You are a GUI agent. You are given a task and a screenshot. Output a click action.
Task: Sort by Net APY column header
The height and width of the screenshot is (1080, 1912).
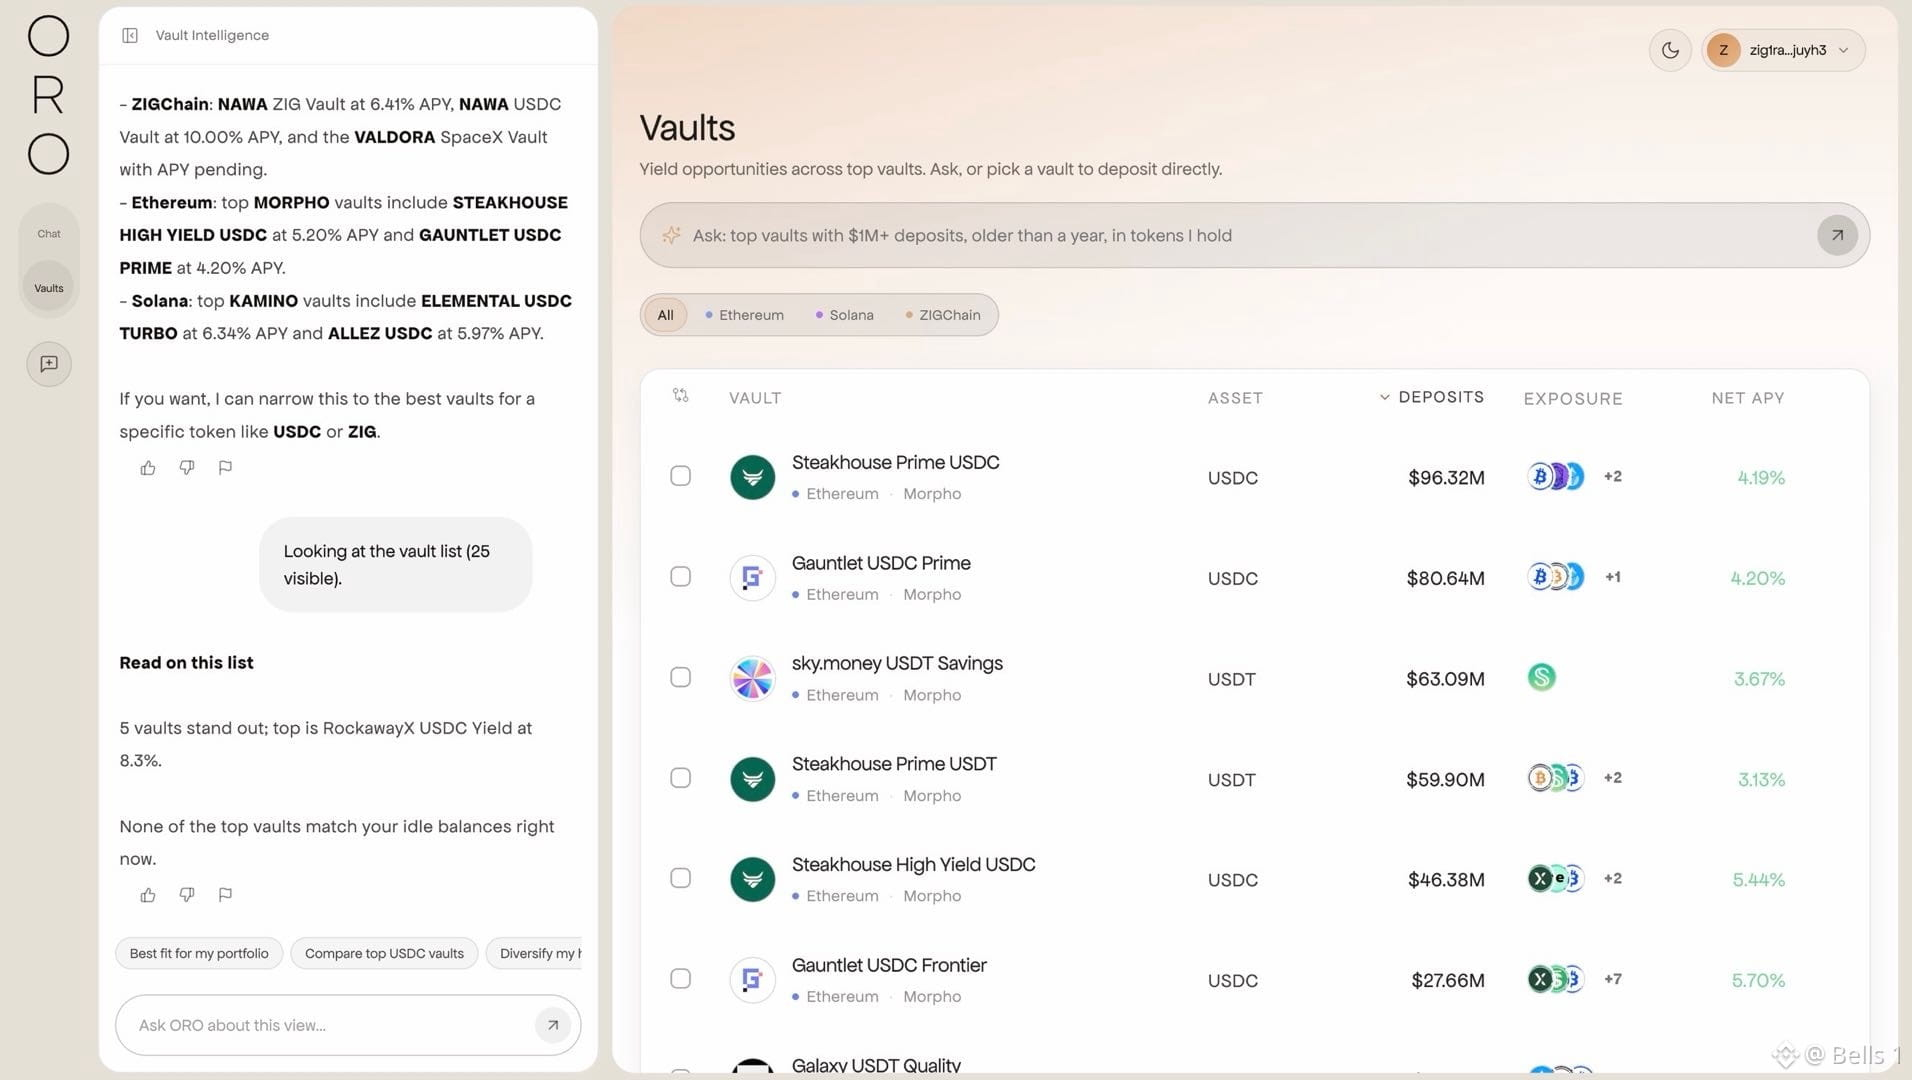point(1748,398)
